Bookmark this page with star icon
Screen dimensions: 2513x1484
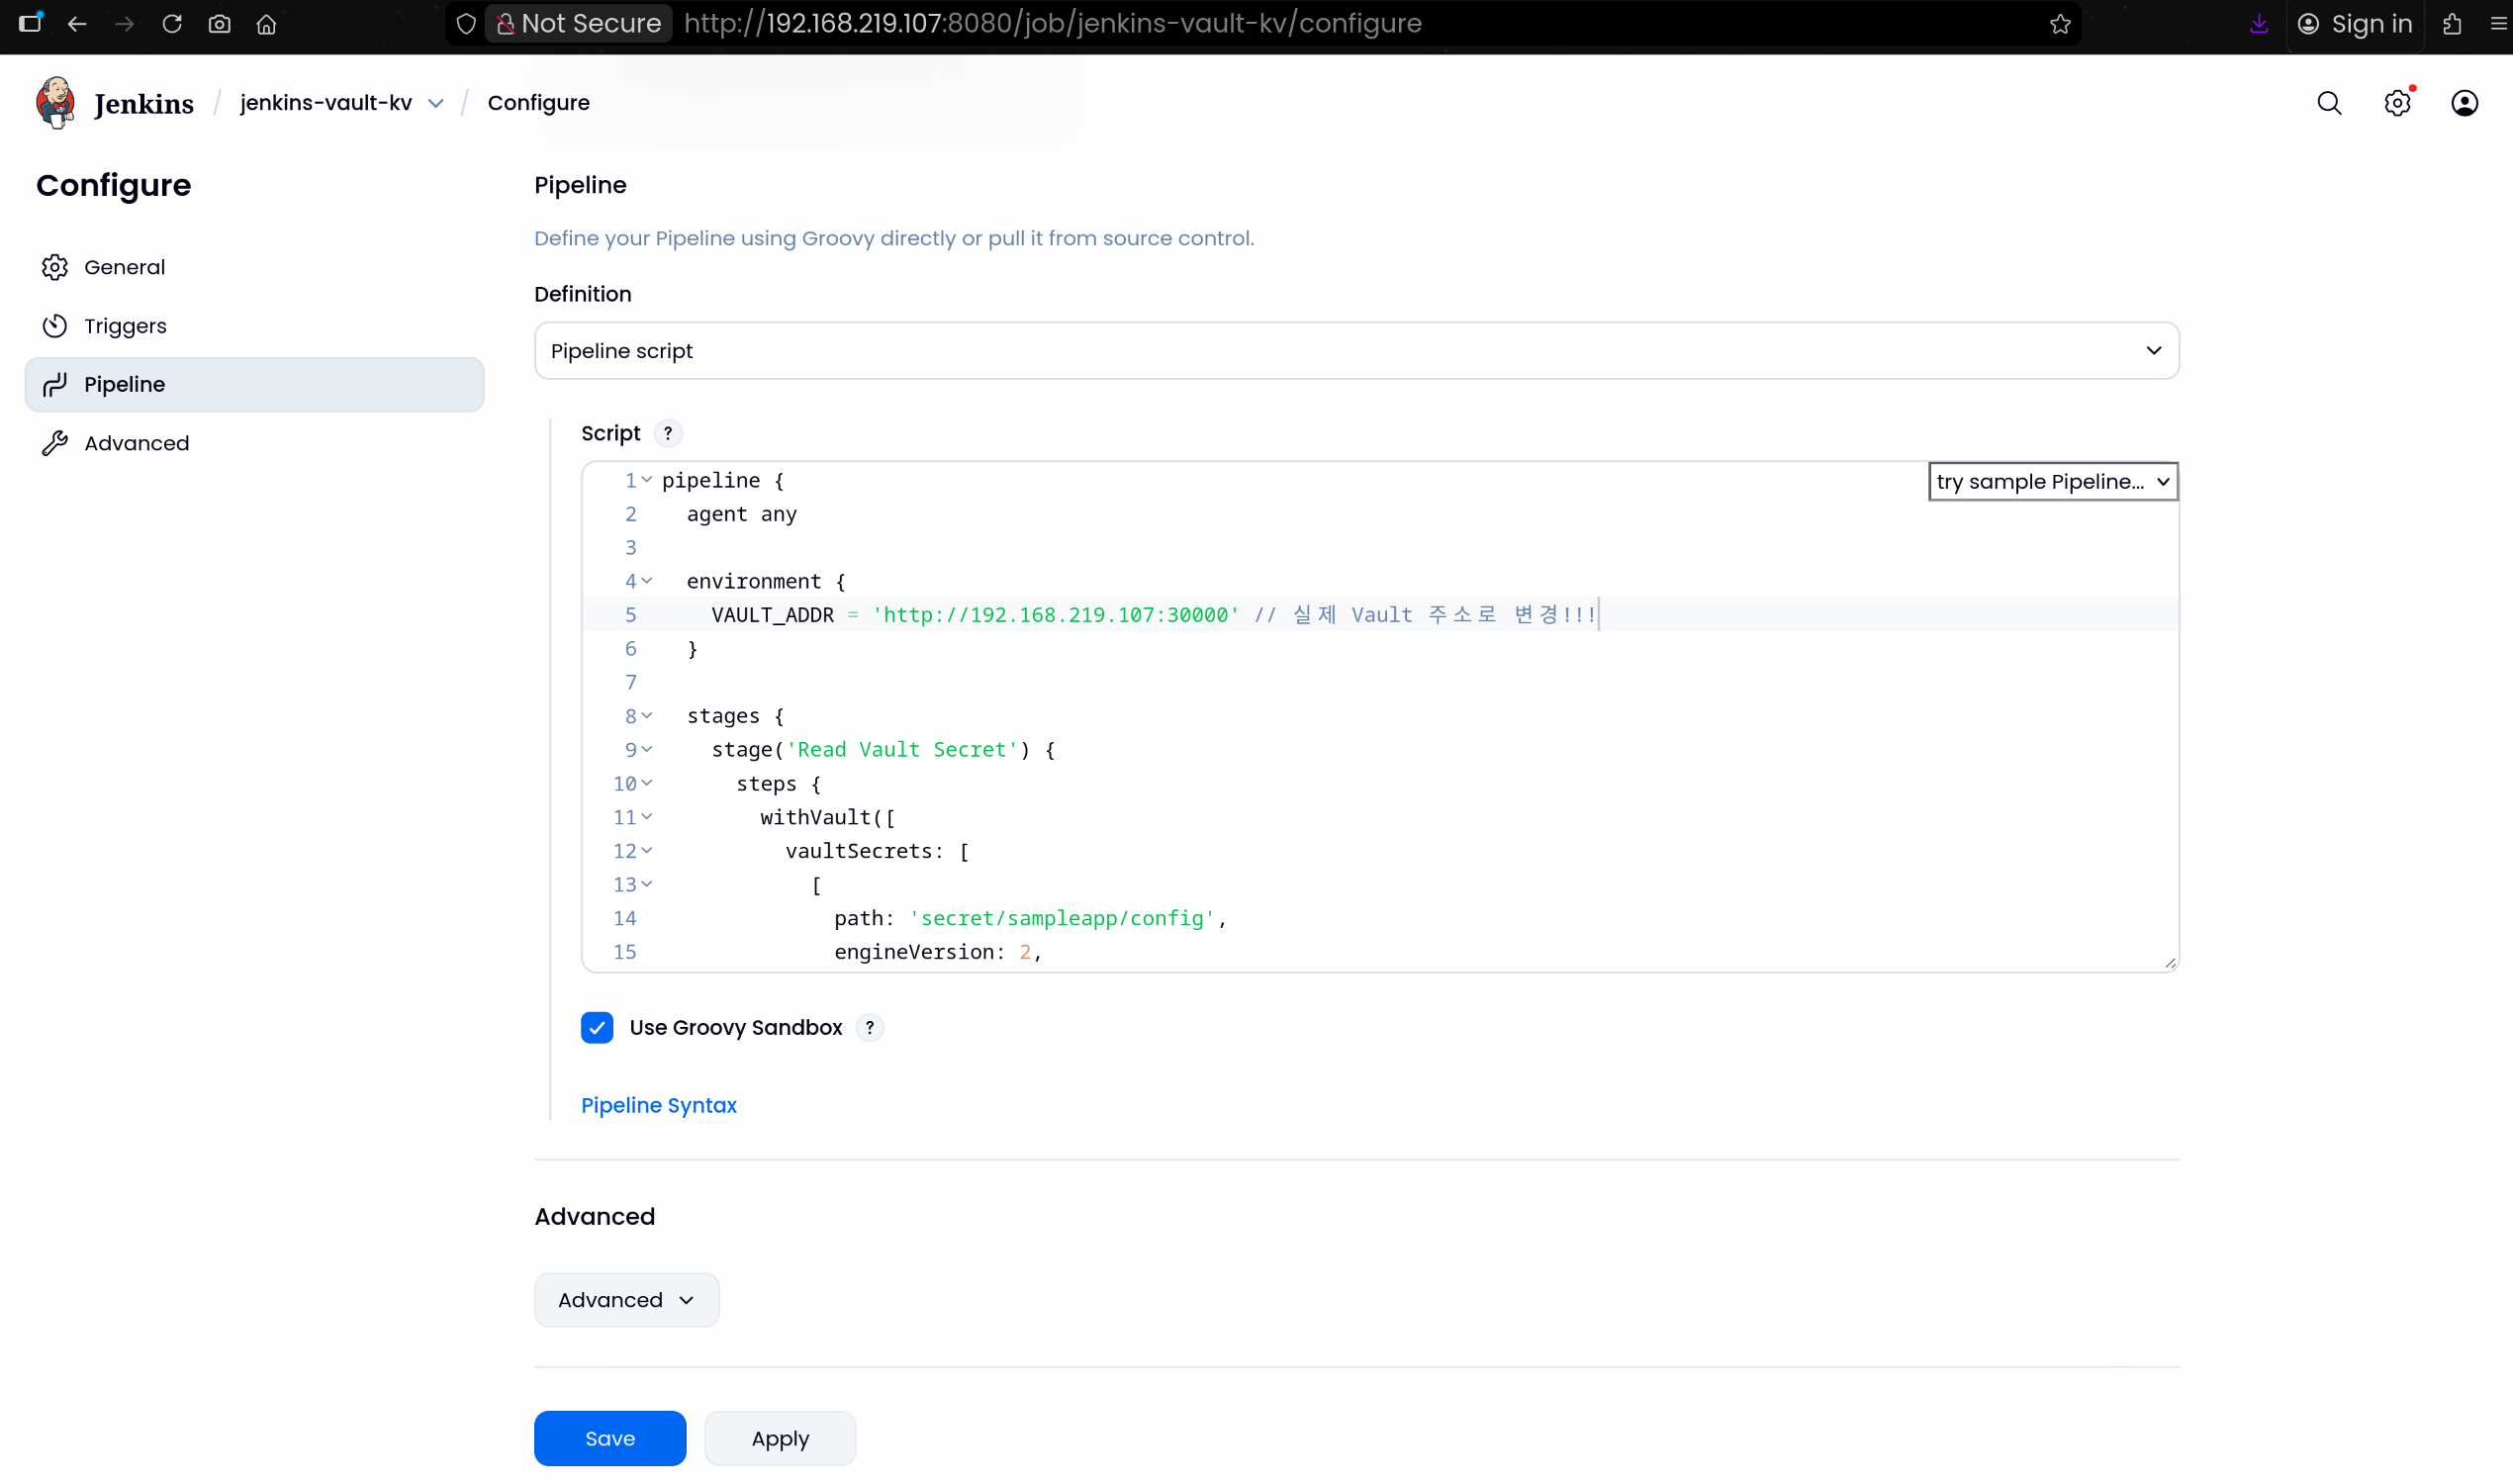(x=2059, y=24)
